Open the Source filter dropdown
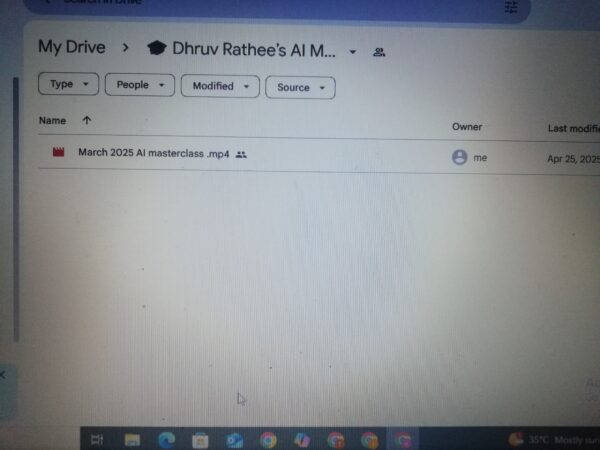The width and height of the screenshot is (600, 450). [300, 88]
